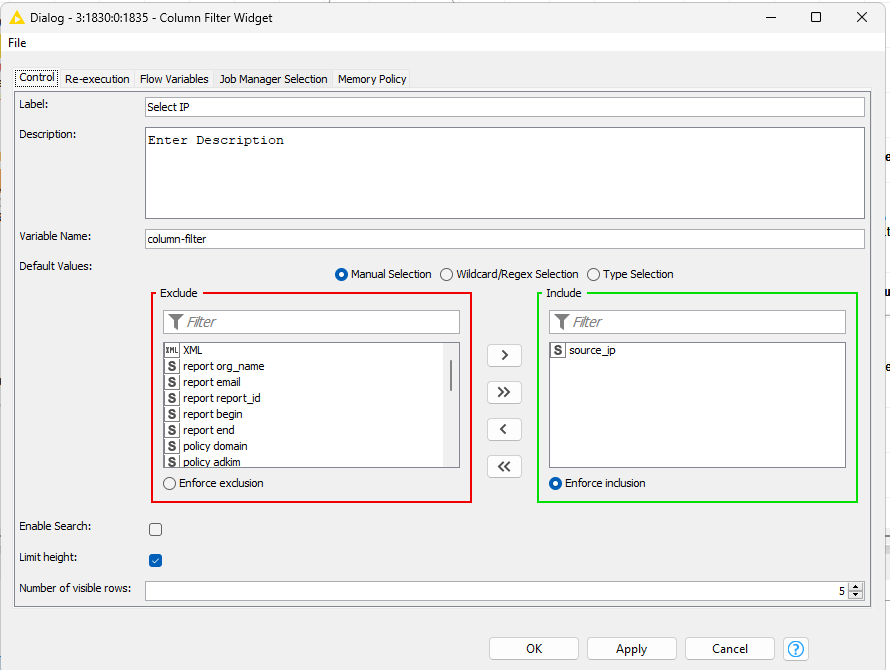
Task: Select report end in Exclude list
Action: click(x=304, y=430)
